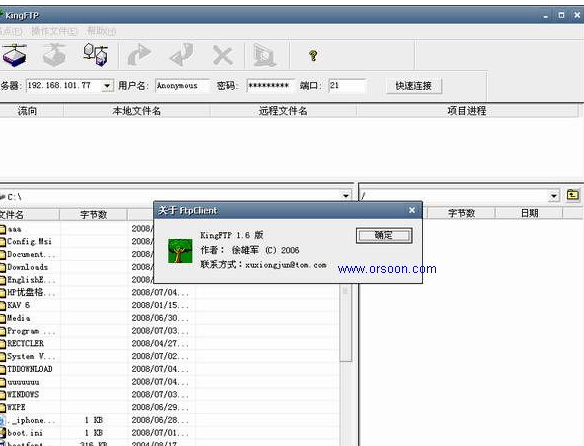The image size is (584, 446).
Task: Click the 本地文件名 column header
Action: 137,111
